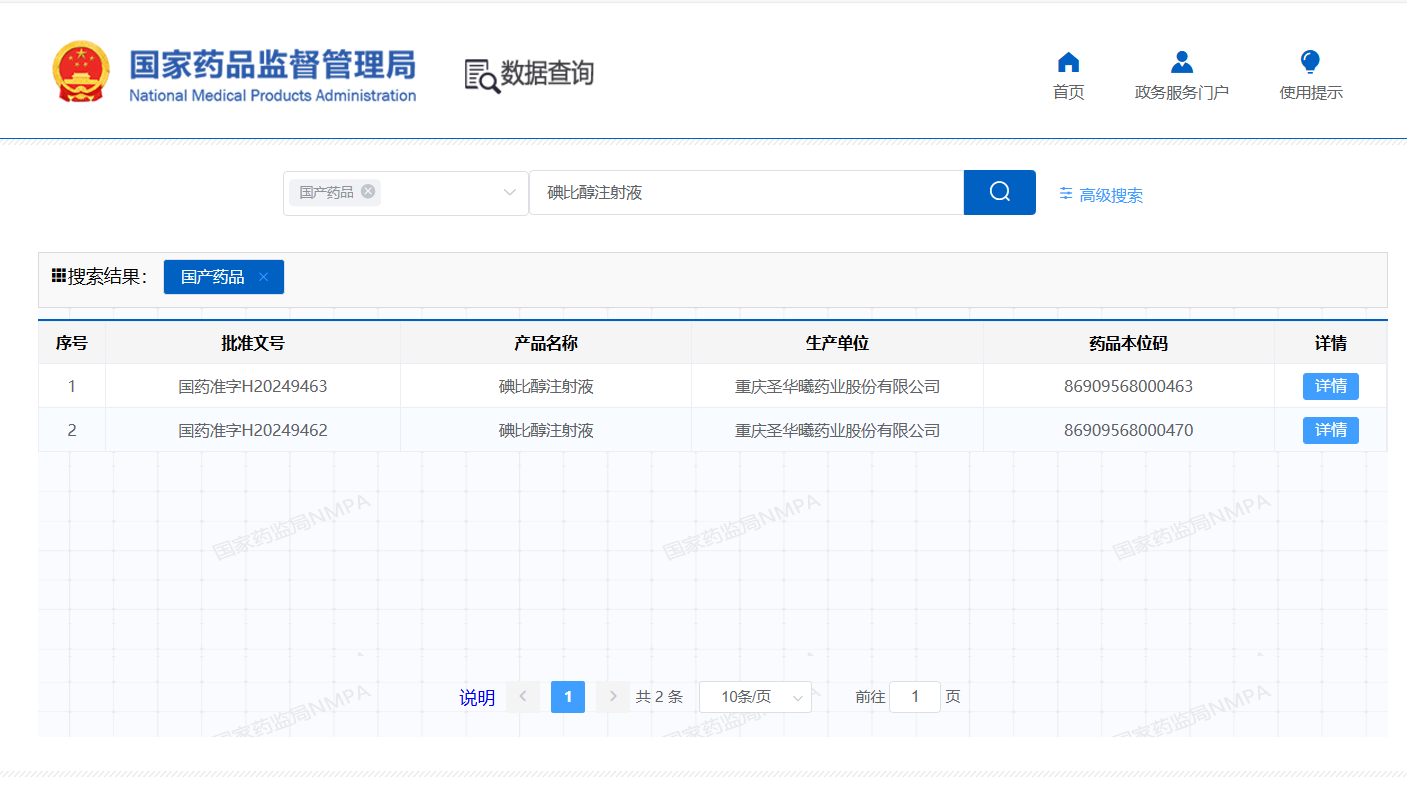
Task: Open 详情 for row 86909568000463
Action: tap(1331, 386)
